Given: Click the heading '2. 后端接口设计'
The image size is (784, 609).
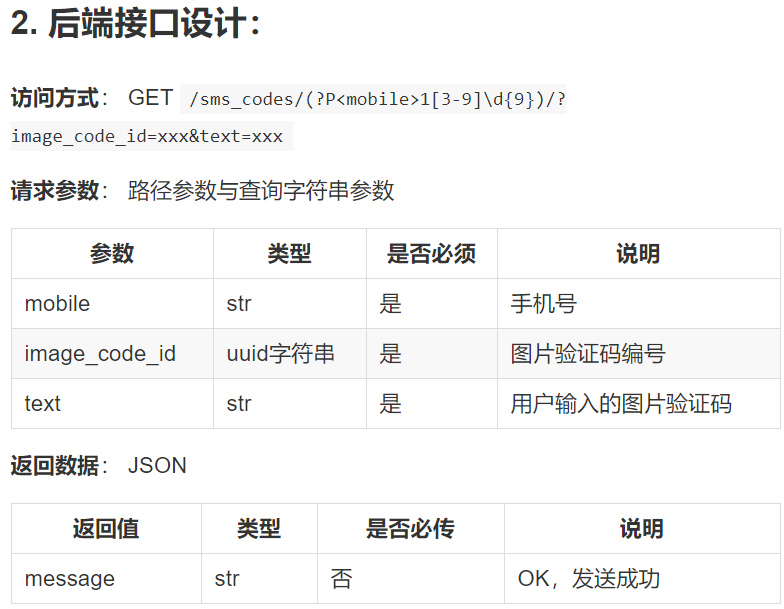Looking at the screenshot, I should [x=136, y=24].
